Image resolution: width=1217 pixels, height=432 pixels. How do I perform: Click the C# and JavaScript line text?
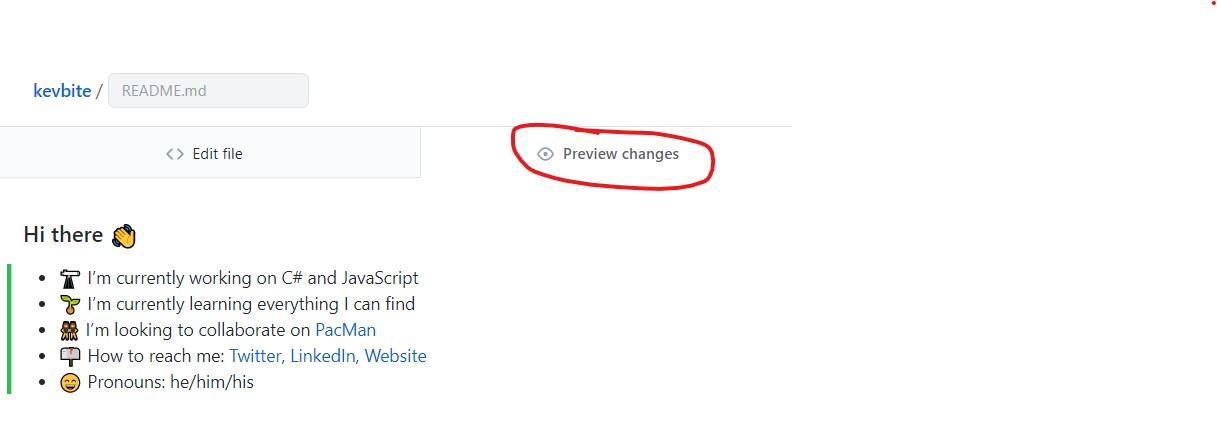(x=253, y=278)
